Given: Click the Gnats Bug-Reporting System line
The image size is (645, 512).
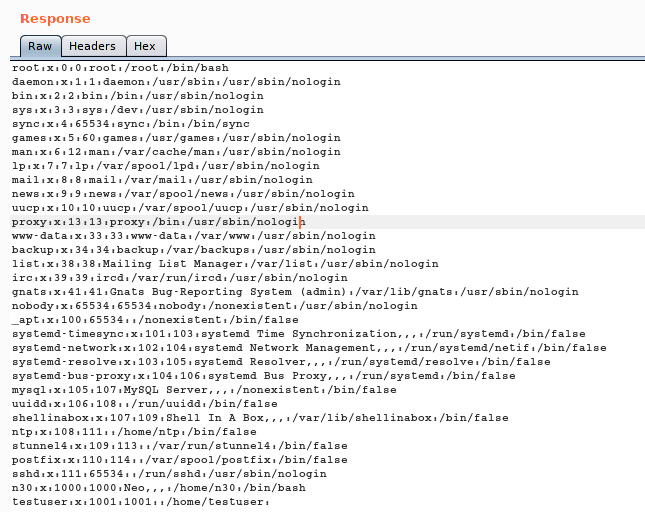Looking at the screenshot, I should tap(295, 292).
